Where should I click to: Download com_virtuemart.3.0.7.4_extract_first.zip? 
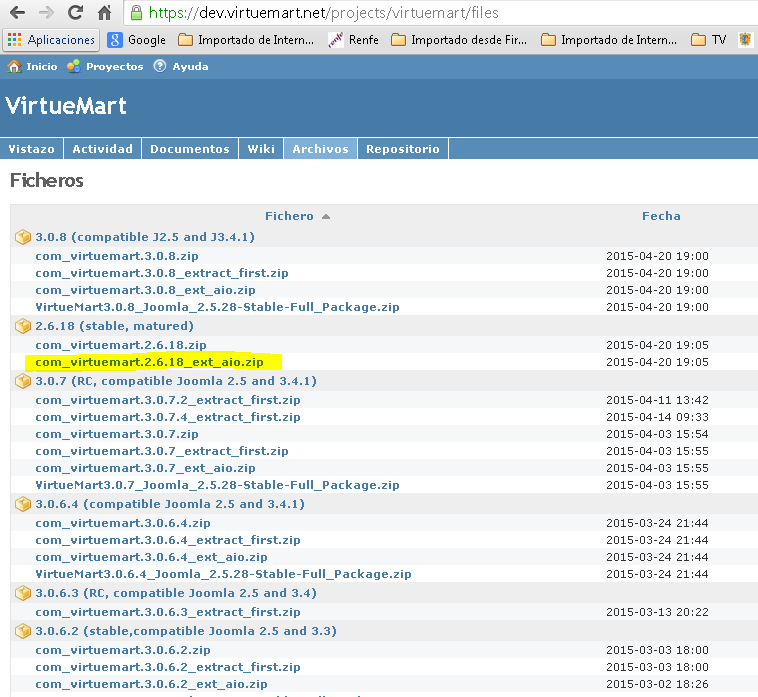pyautogui.click(x=168, y=417)
